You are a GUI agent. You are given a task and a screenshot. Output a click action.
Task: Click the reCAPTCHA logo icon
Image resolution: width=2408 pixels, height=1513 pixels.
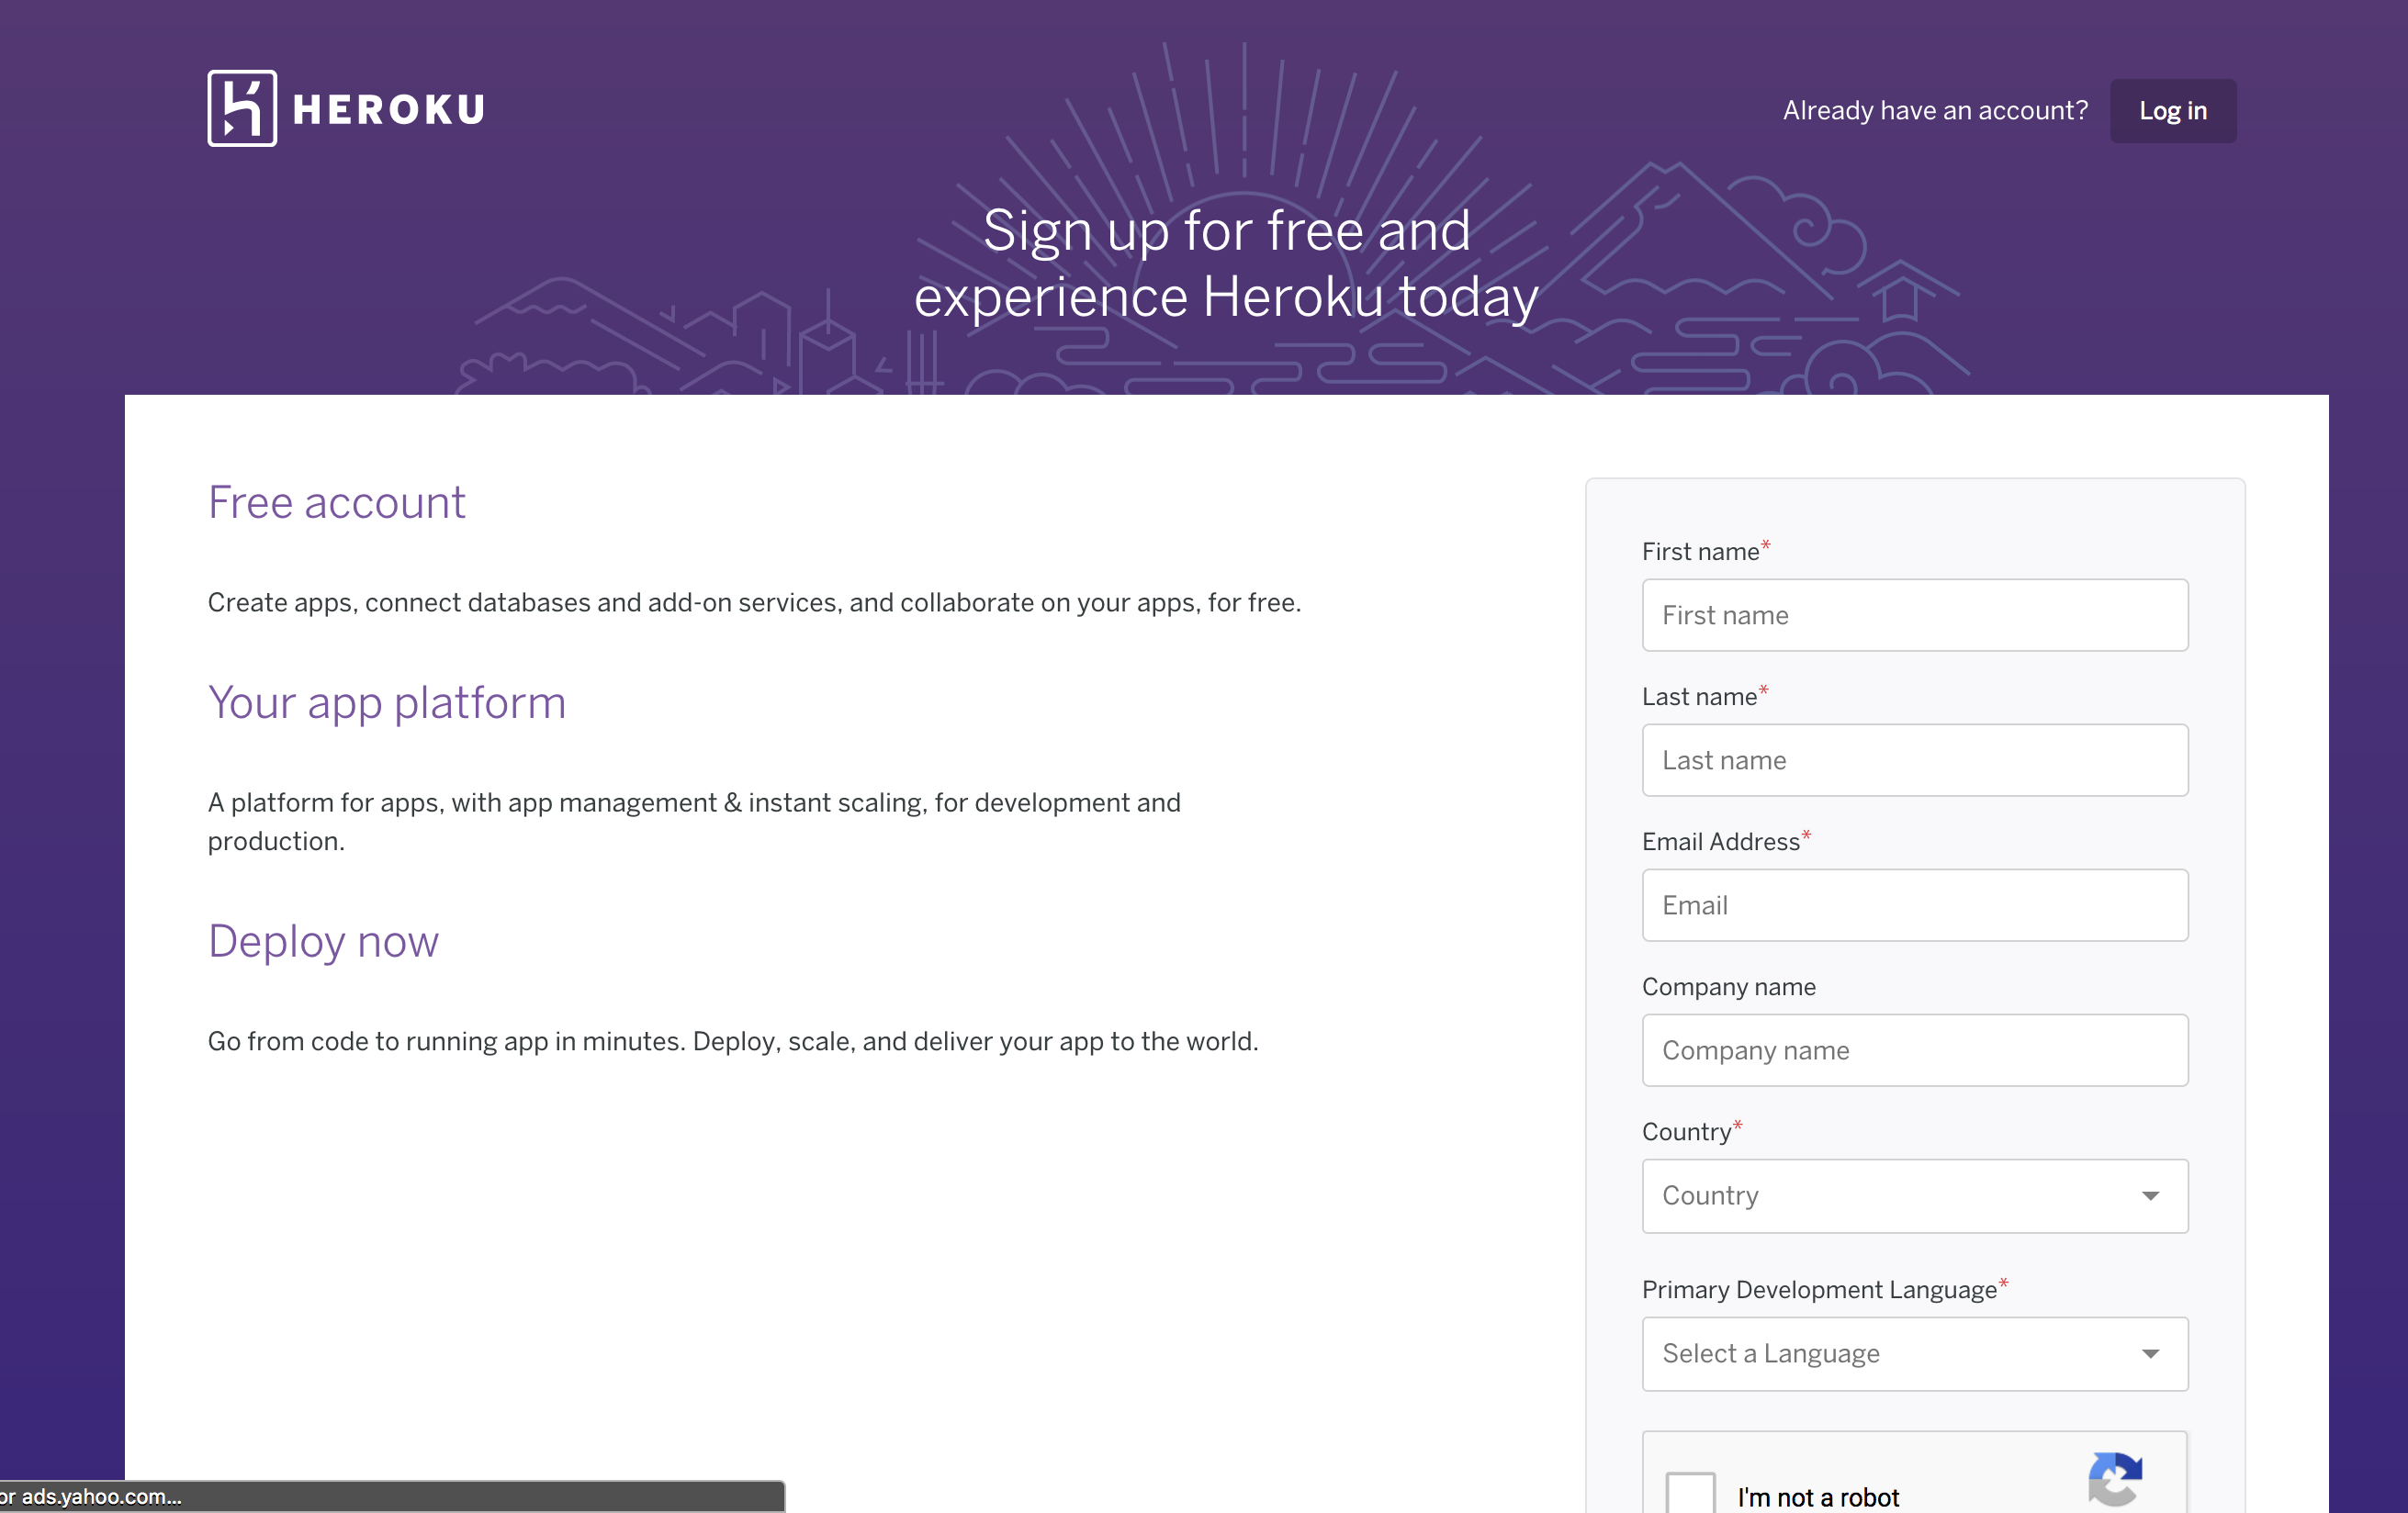[x=2115, y=1478]
